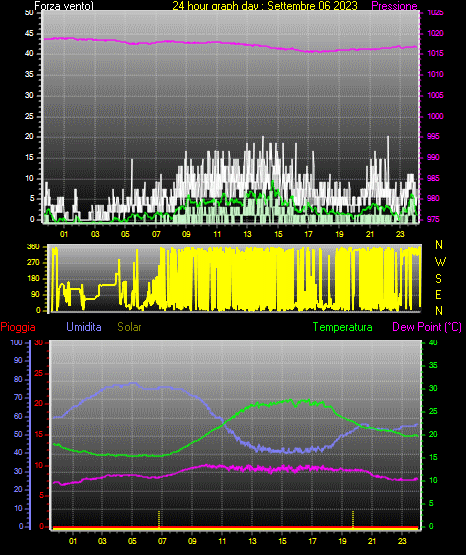Click the 360 value on wind direction axis

coord(33,247)
